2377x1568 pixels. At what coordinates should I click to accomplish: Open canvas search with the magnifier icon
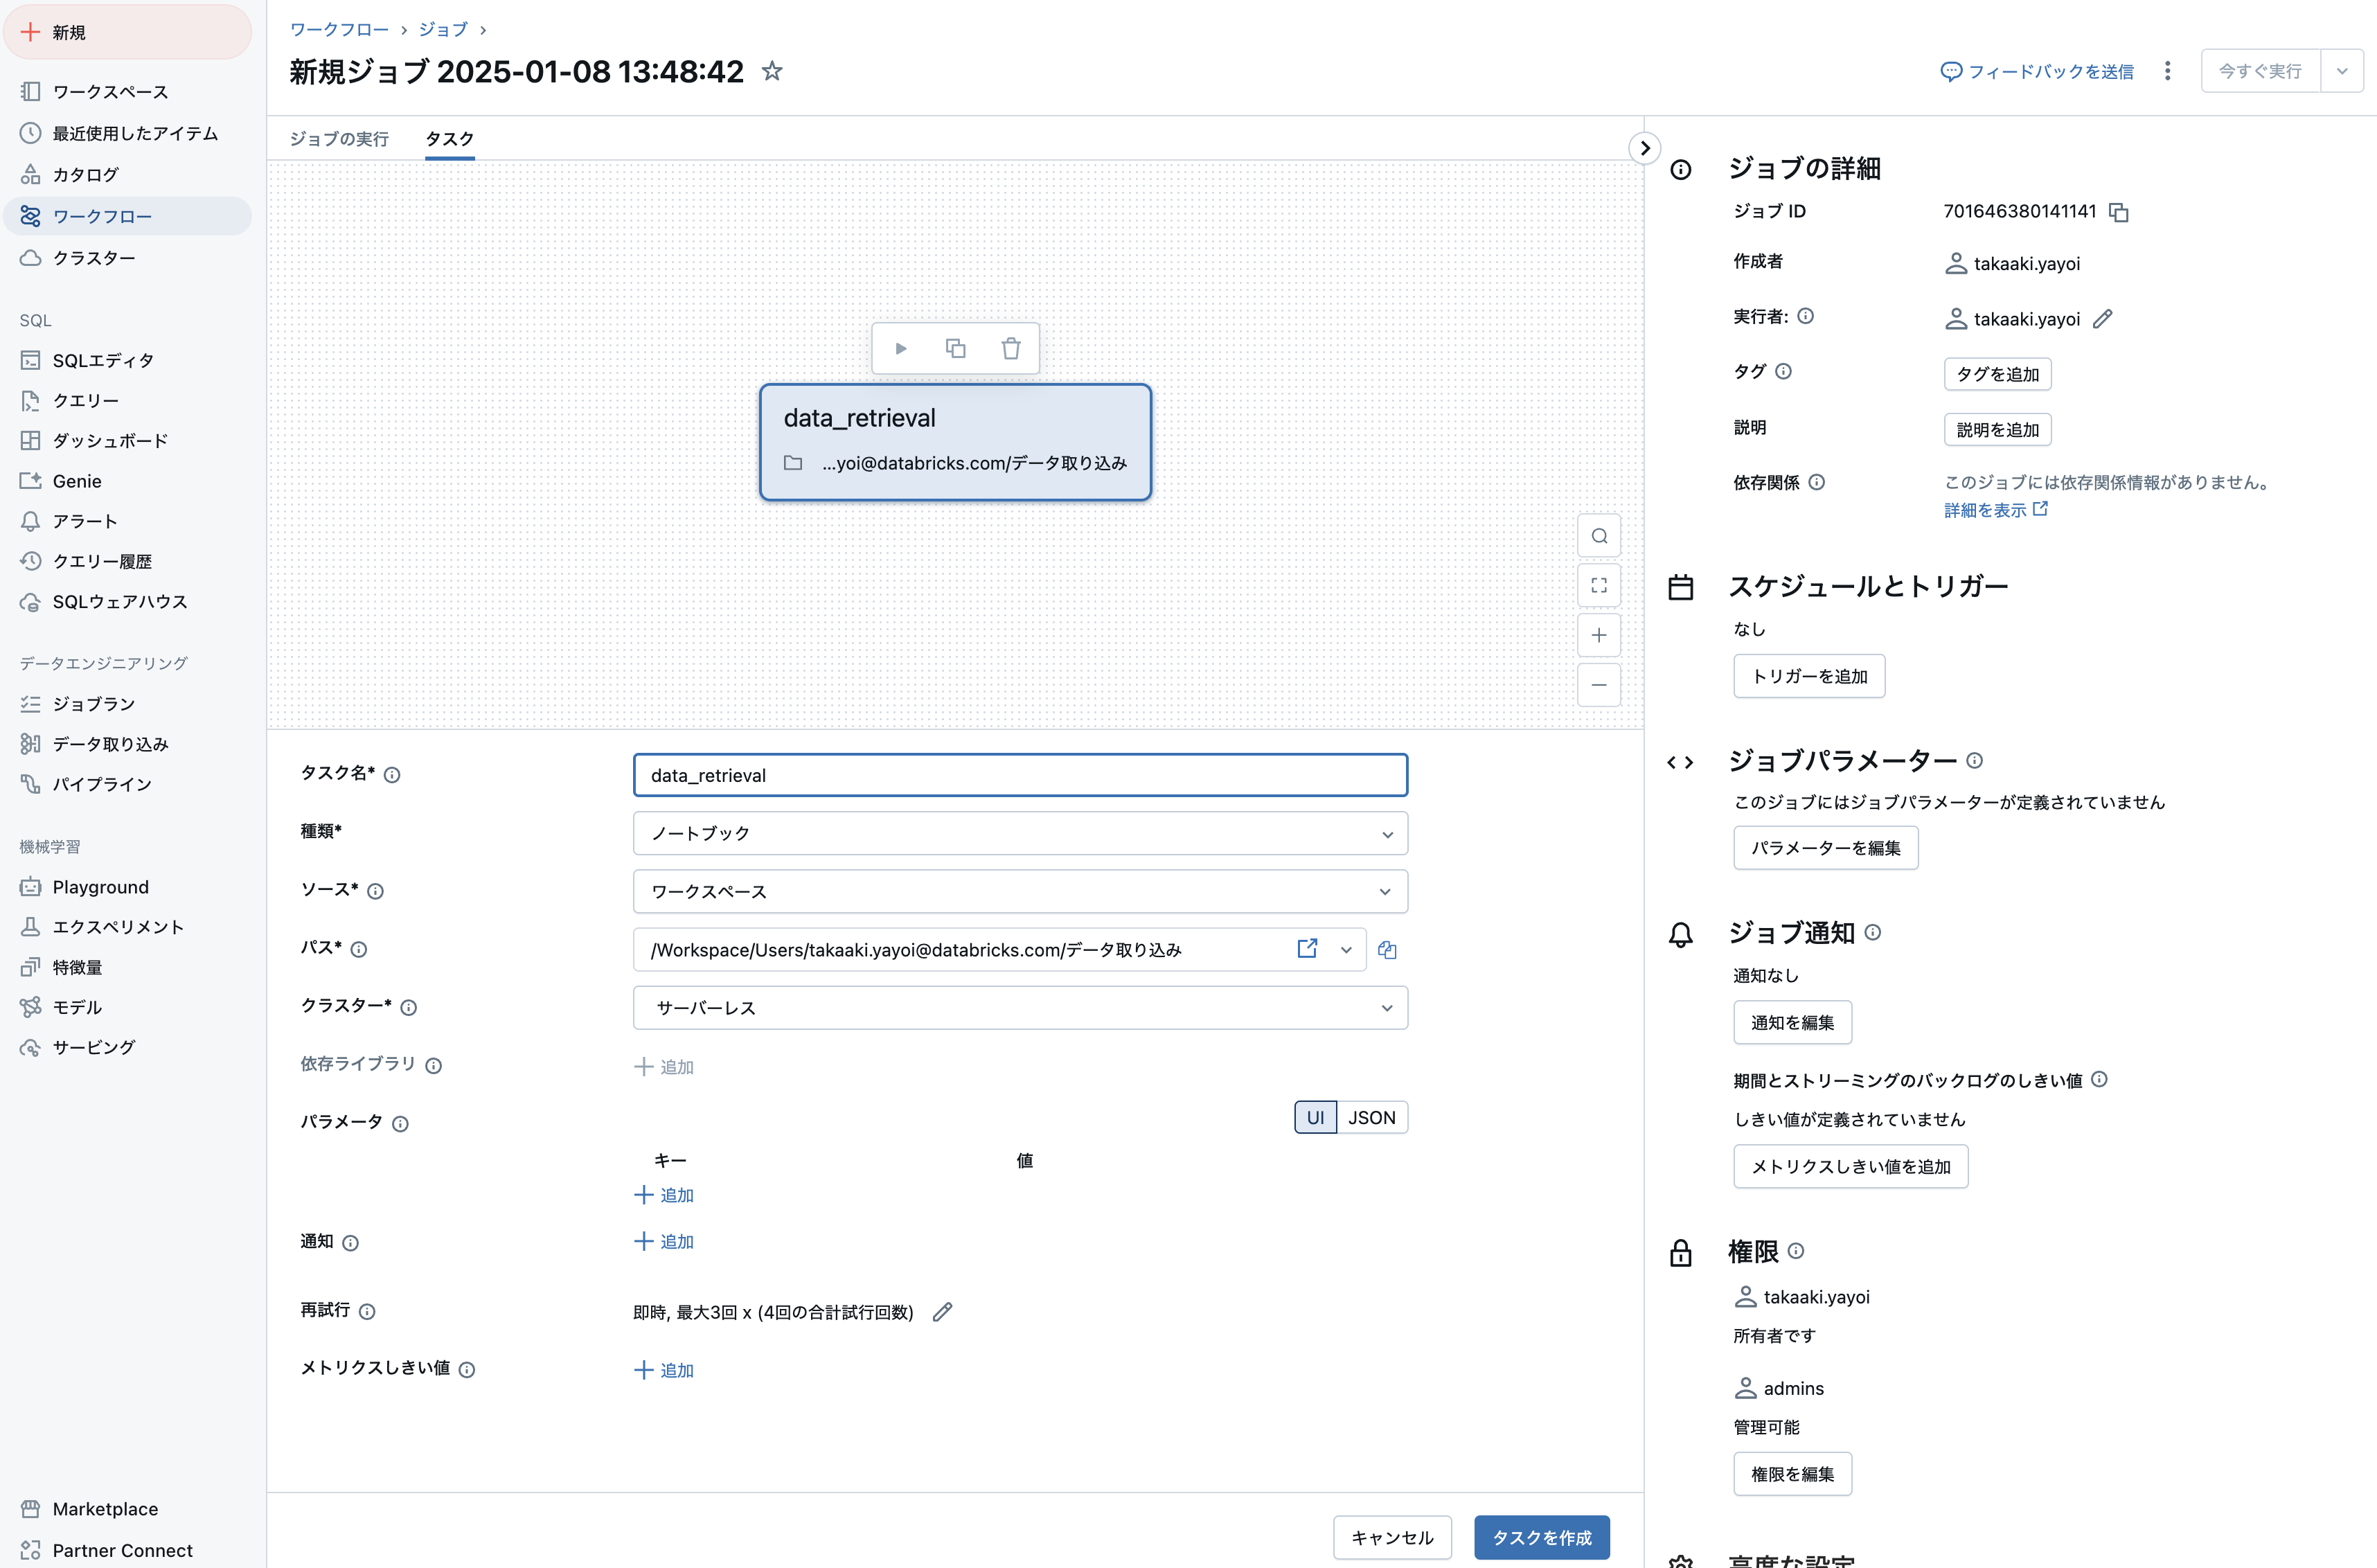click(1599, 535)
